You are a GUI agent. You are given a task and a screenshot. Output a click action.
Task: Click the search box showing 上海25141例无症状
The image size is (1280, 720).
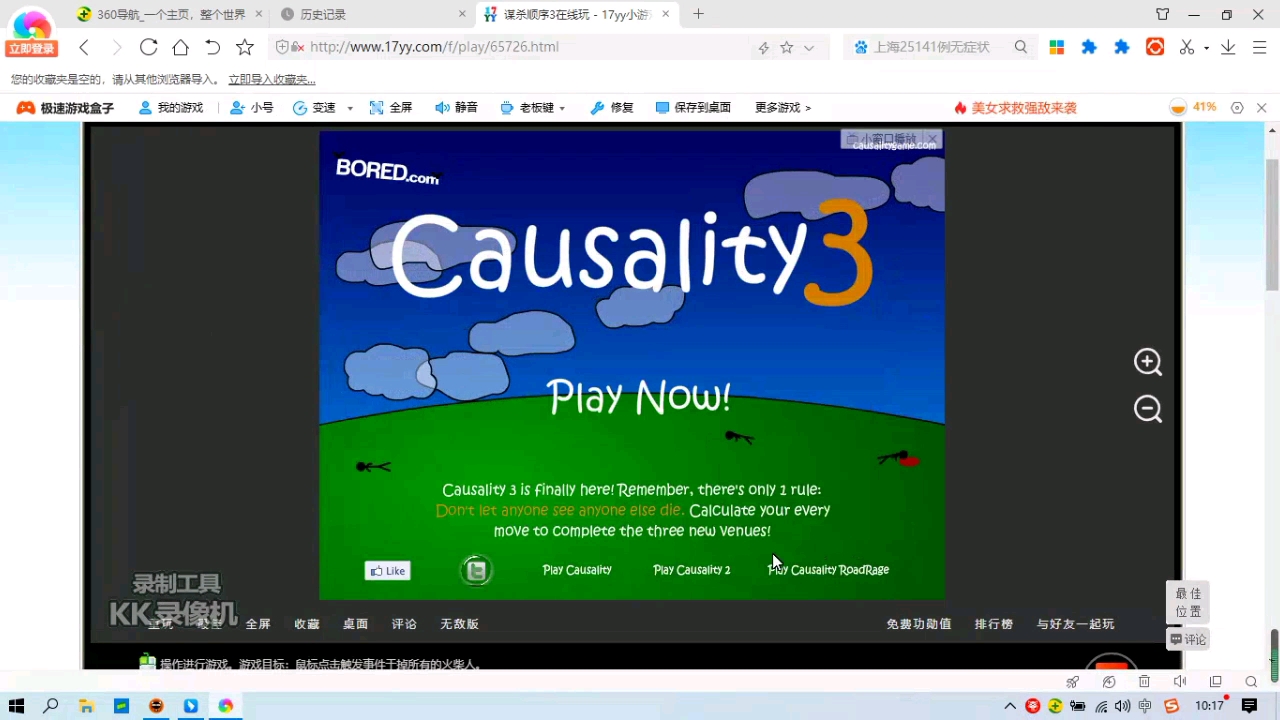tap(932, 47)
